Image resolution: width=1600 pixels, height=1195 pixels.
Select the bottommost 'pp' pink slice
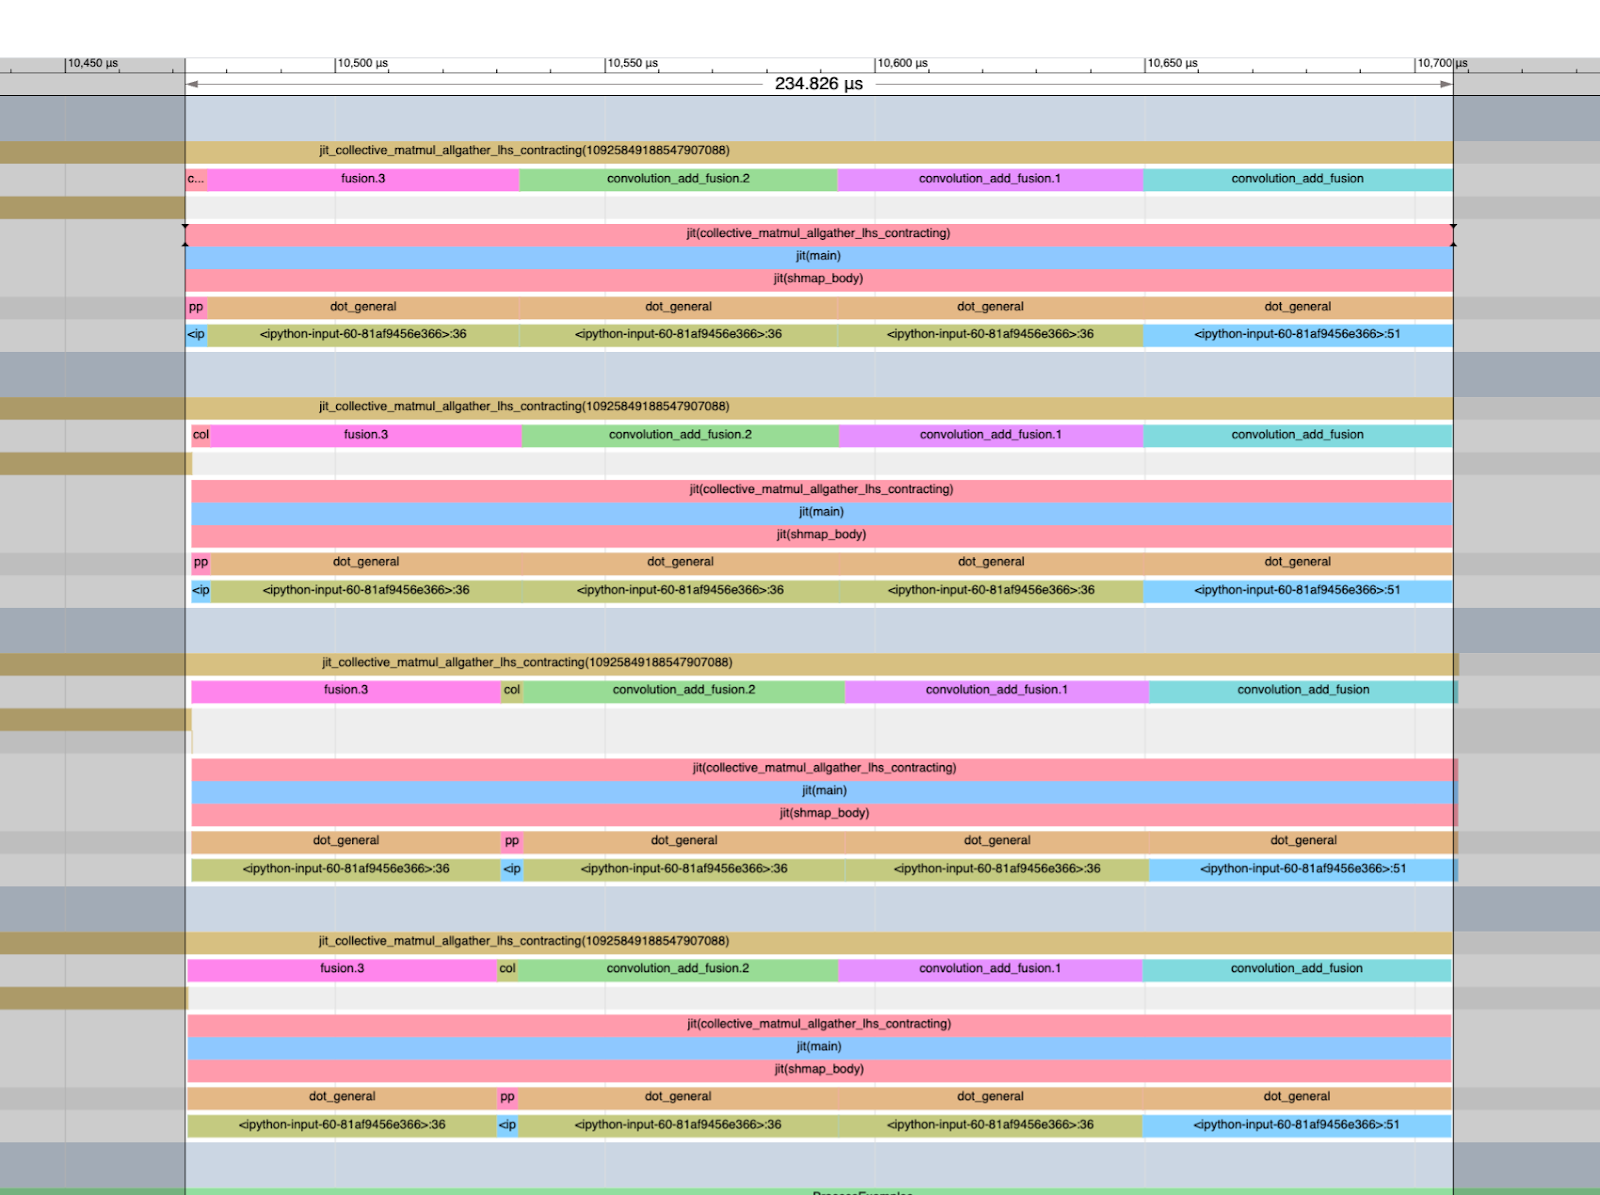(x=508, y=1097)
